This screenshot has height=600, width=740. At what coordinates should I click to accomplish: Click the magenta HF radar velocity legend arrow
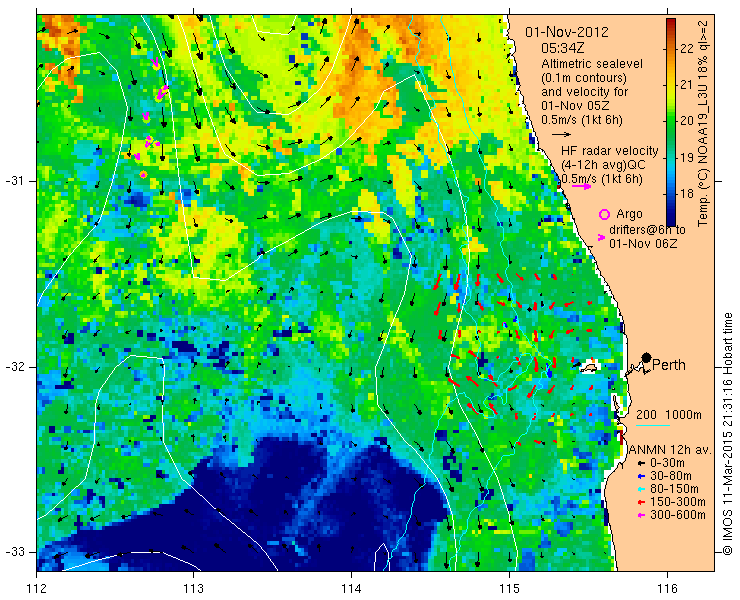point(581,186)
